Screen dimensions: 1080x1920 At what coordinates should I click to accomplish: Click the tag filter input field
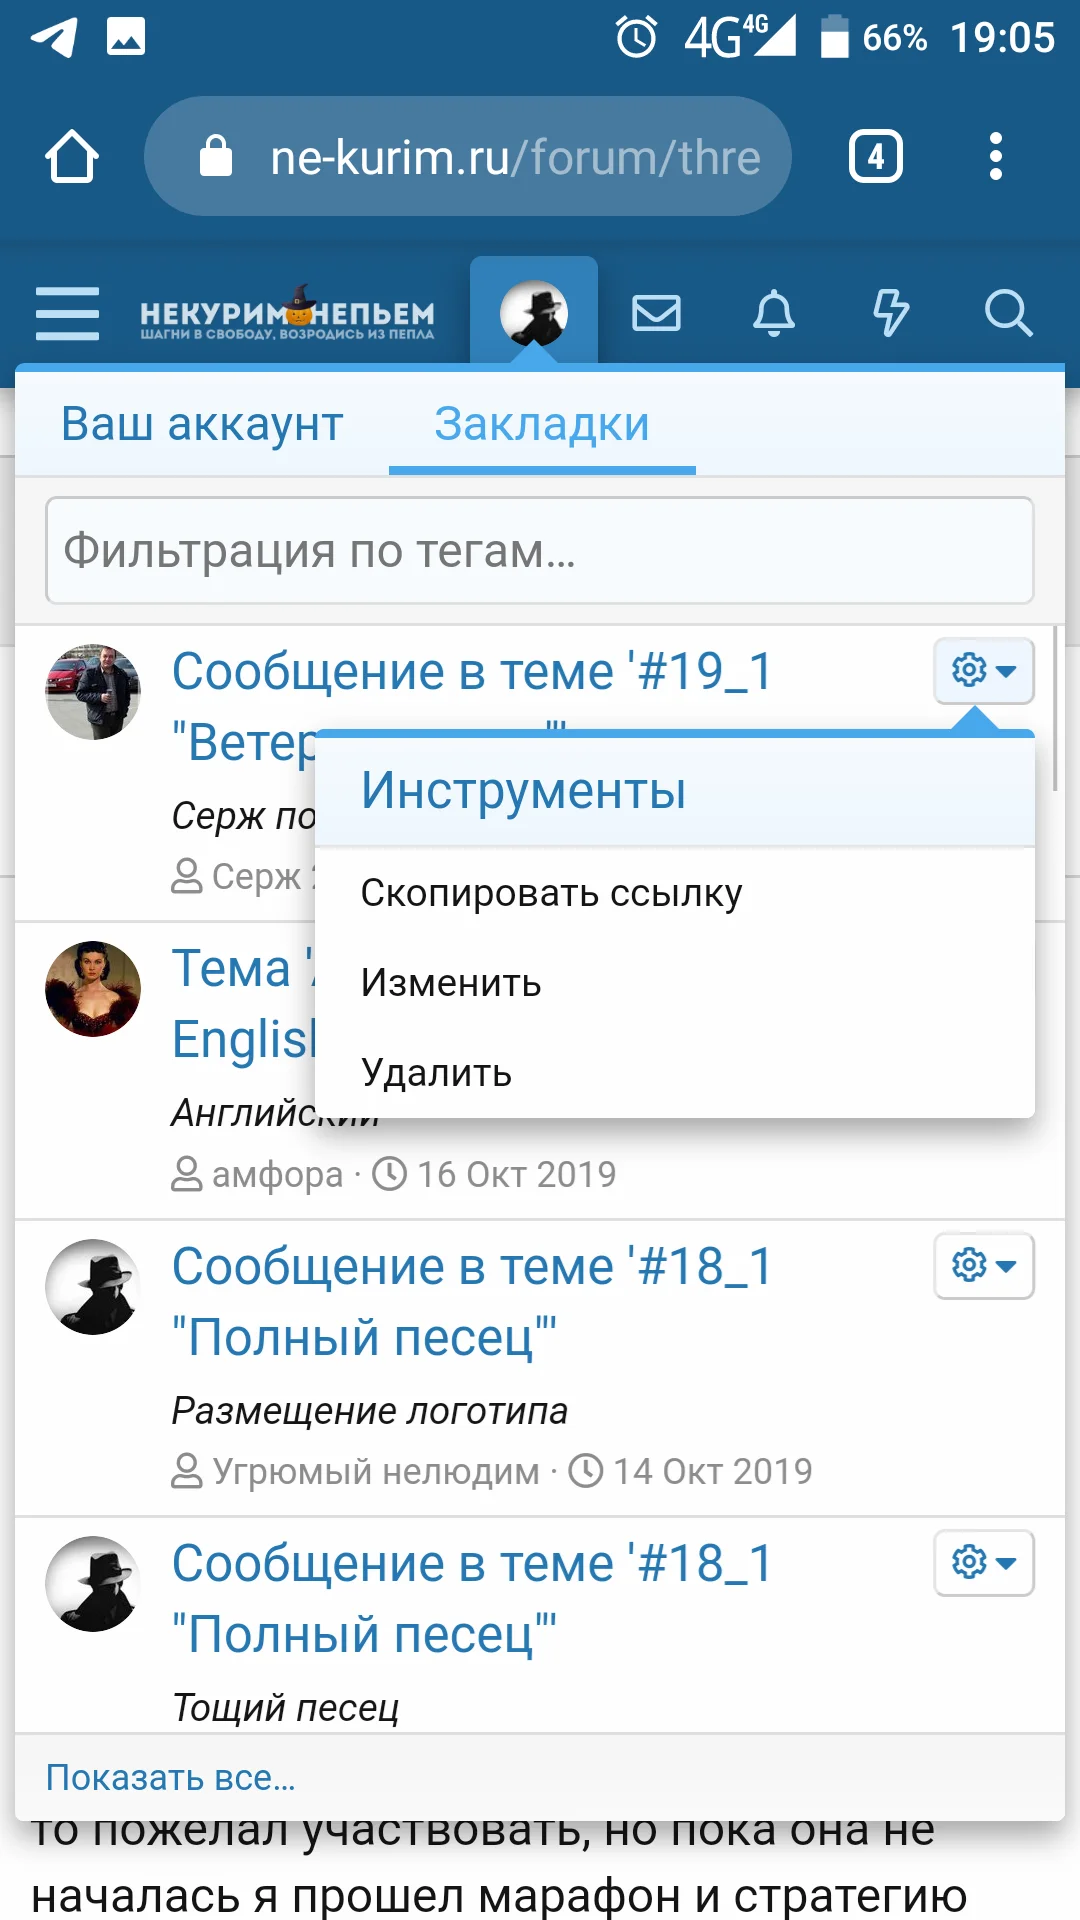click(x=540, y=549)
